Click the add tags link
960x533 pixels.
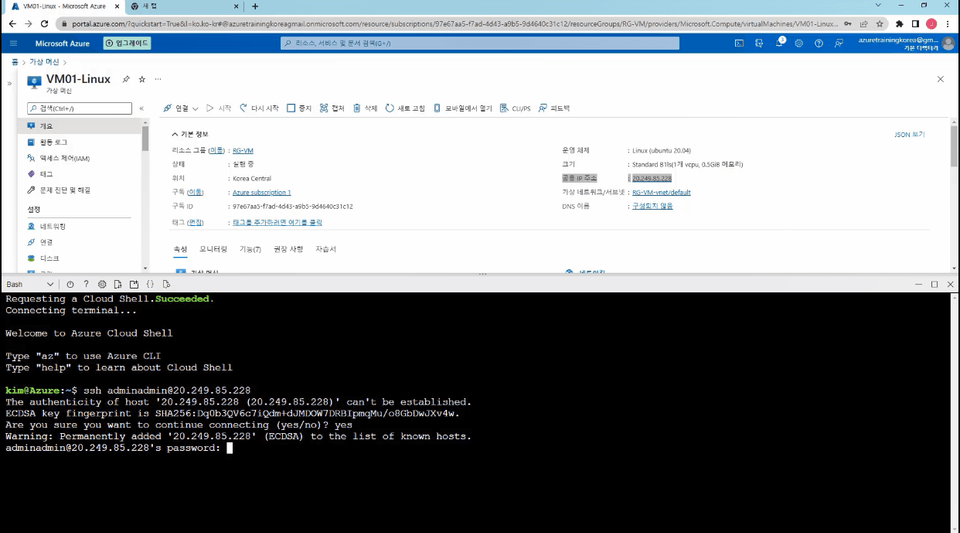[x=277, y=223]
